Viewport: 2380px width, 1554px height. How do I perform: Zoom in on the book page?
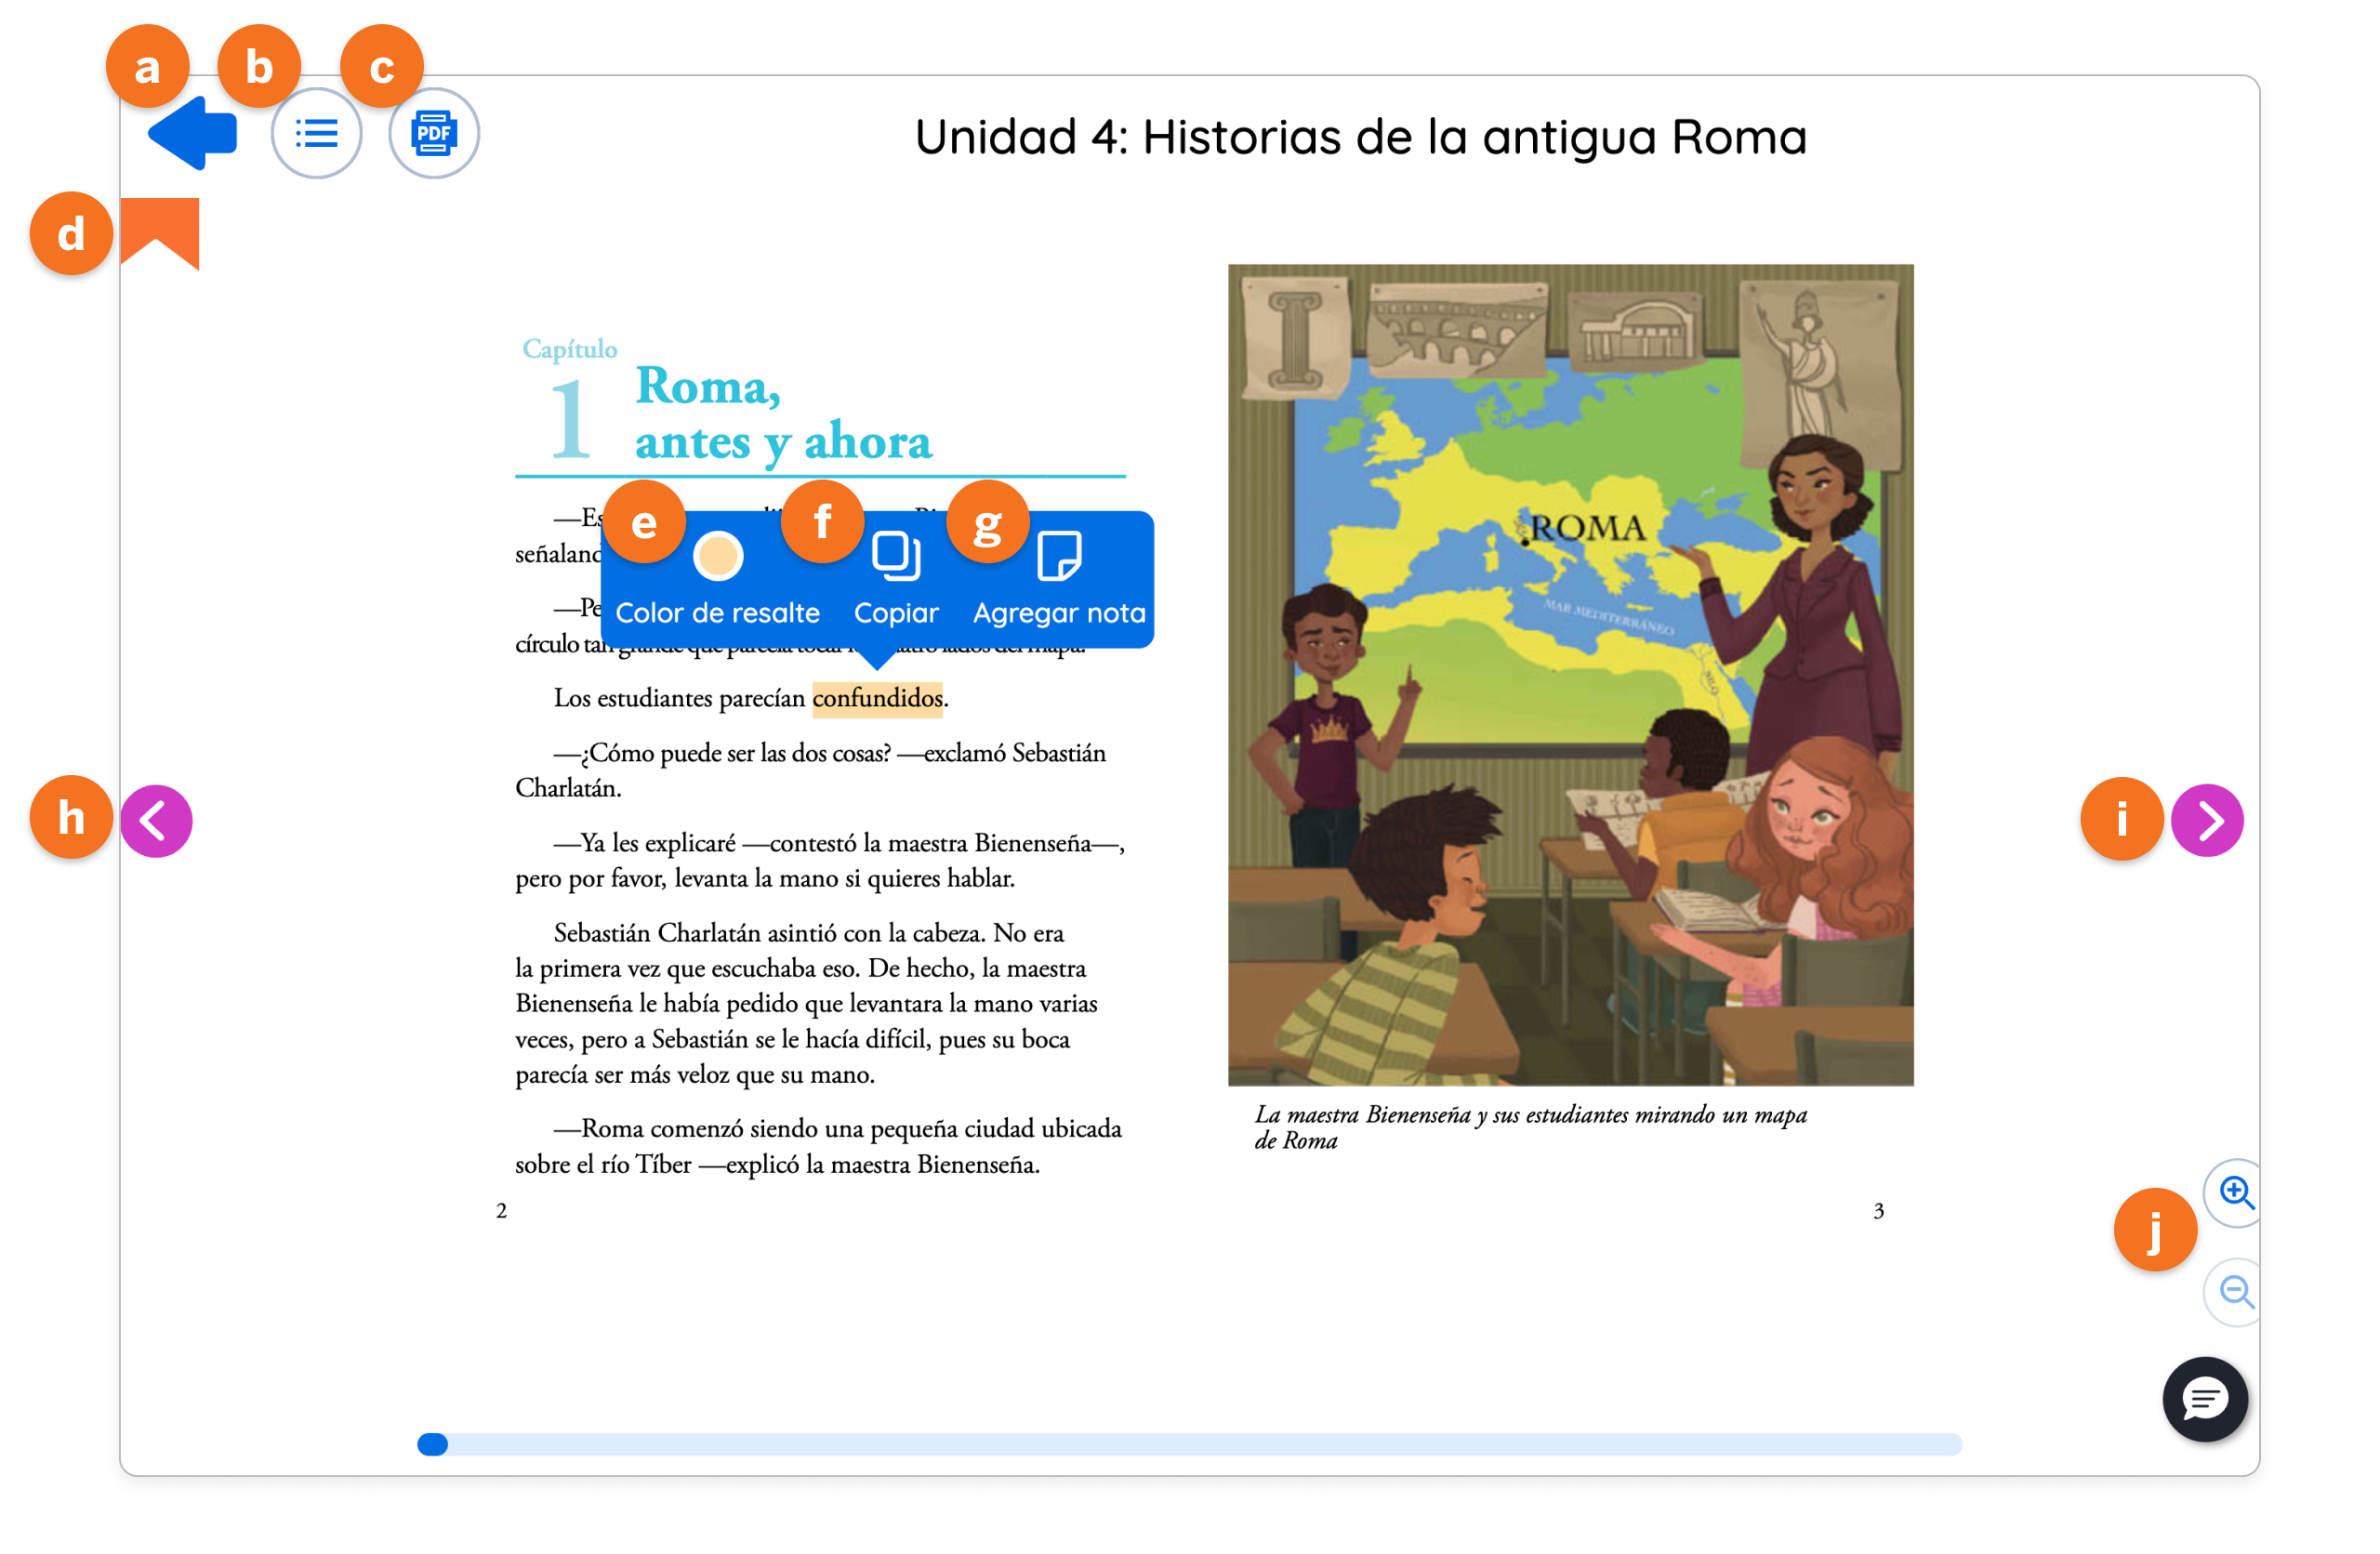pos(2234,1192)
